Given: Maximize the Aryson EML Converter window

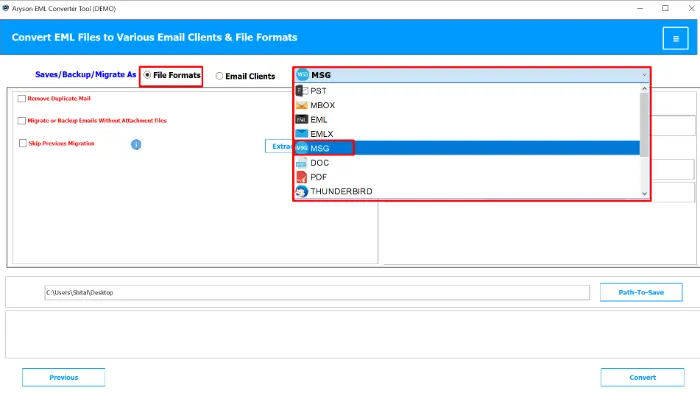Looking at the screenshot, I should 665,8.
